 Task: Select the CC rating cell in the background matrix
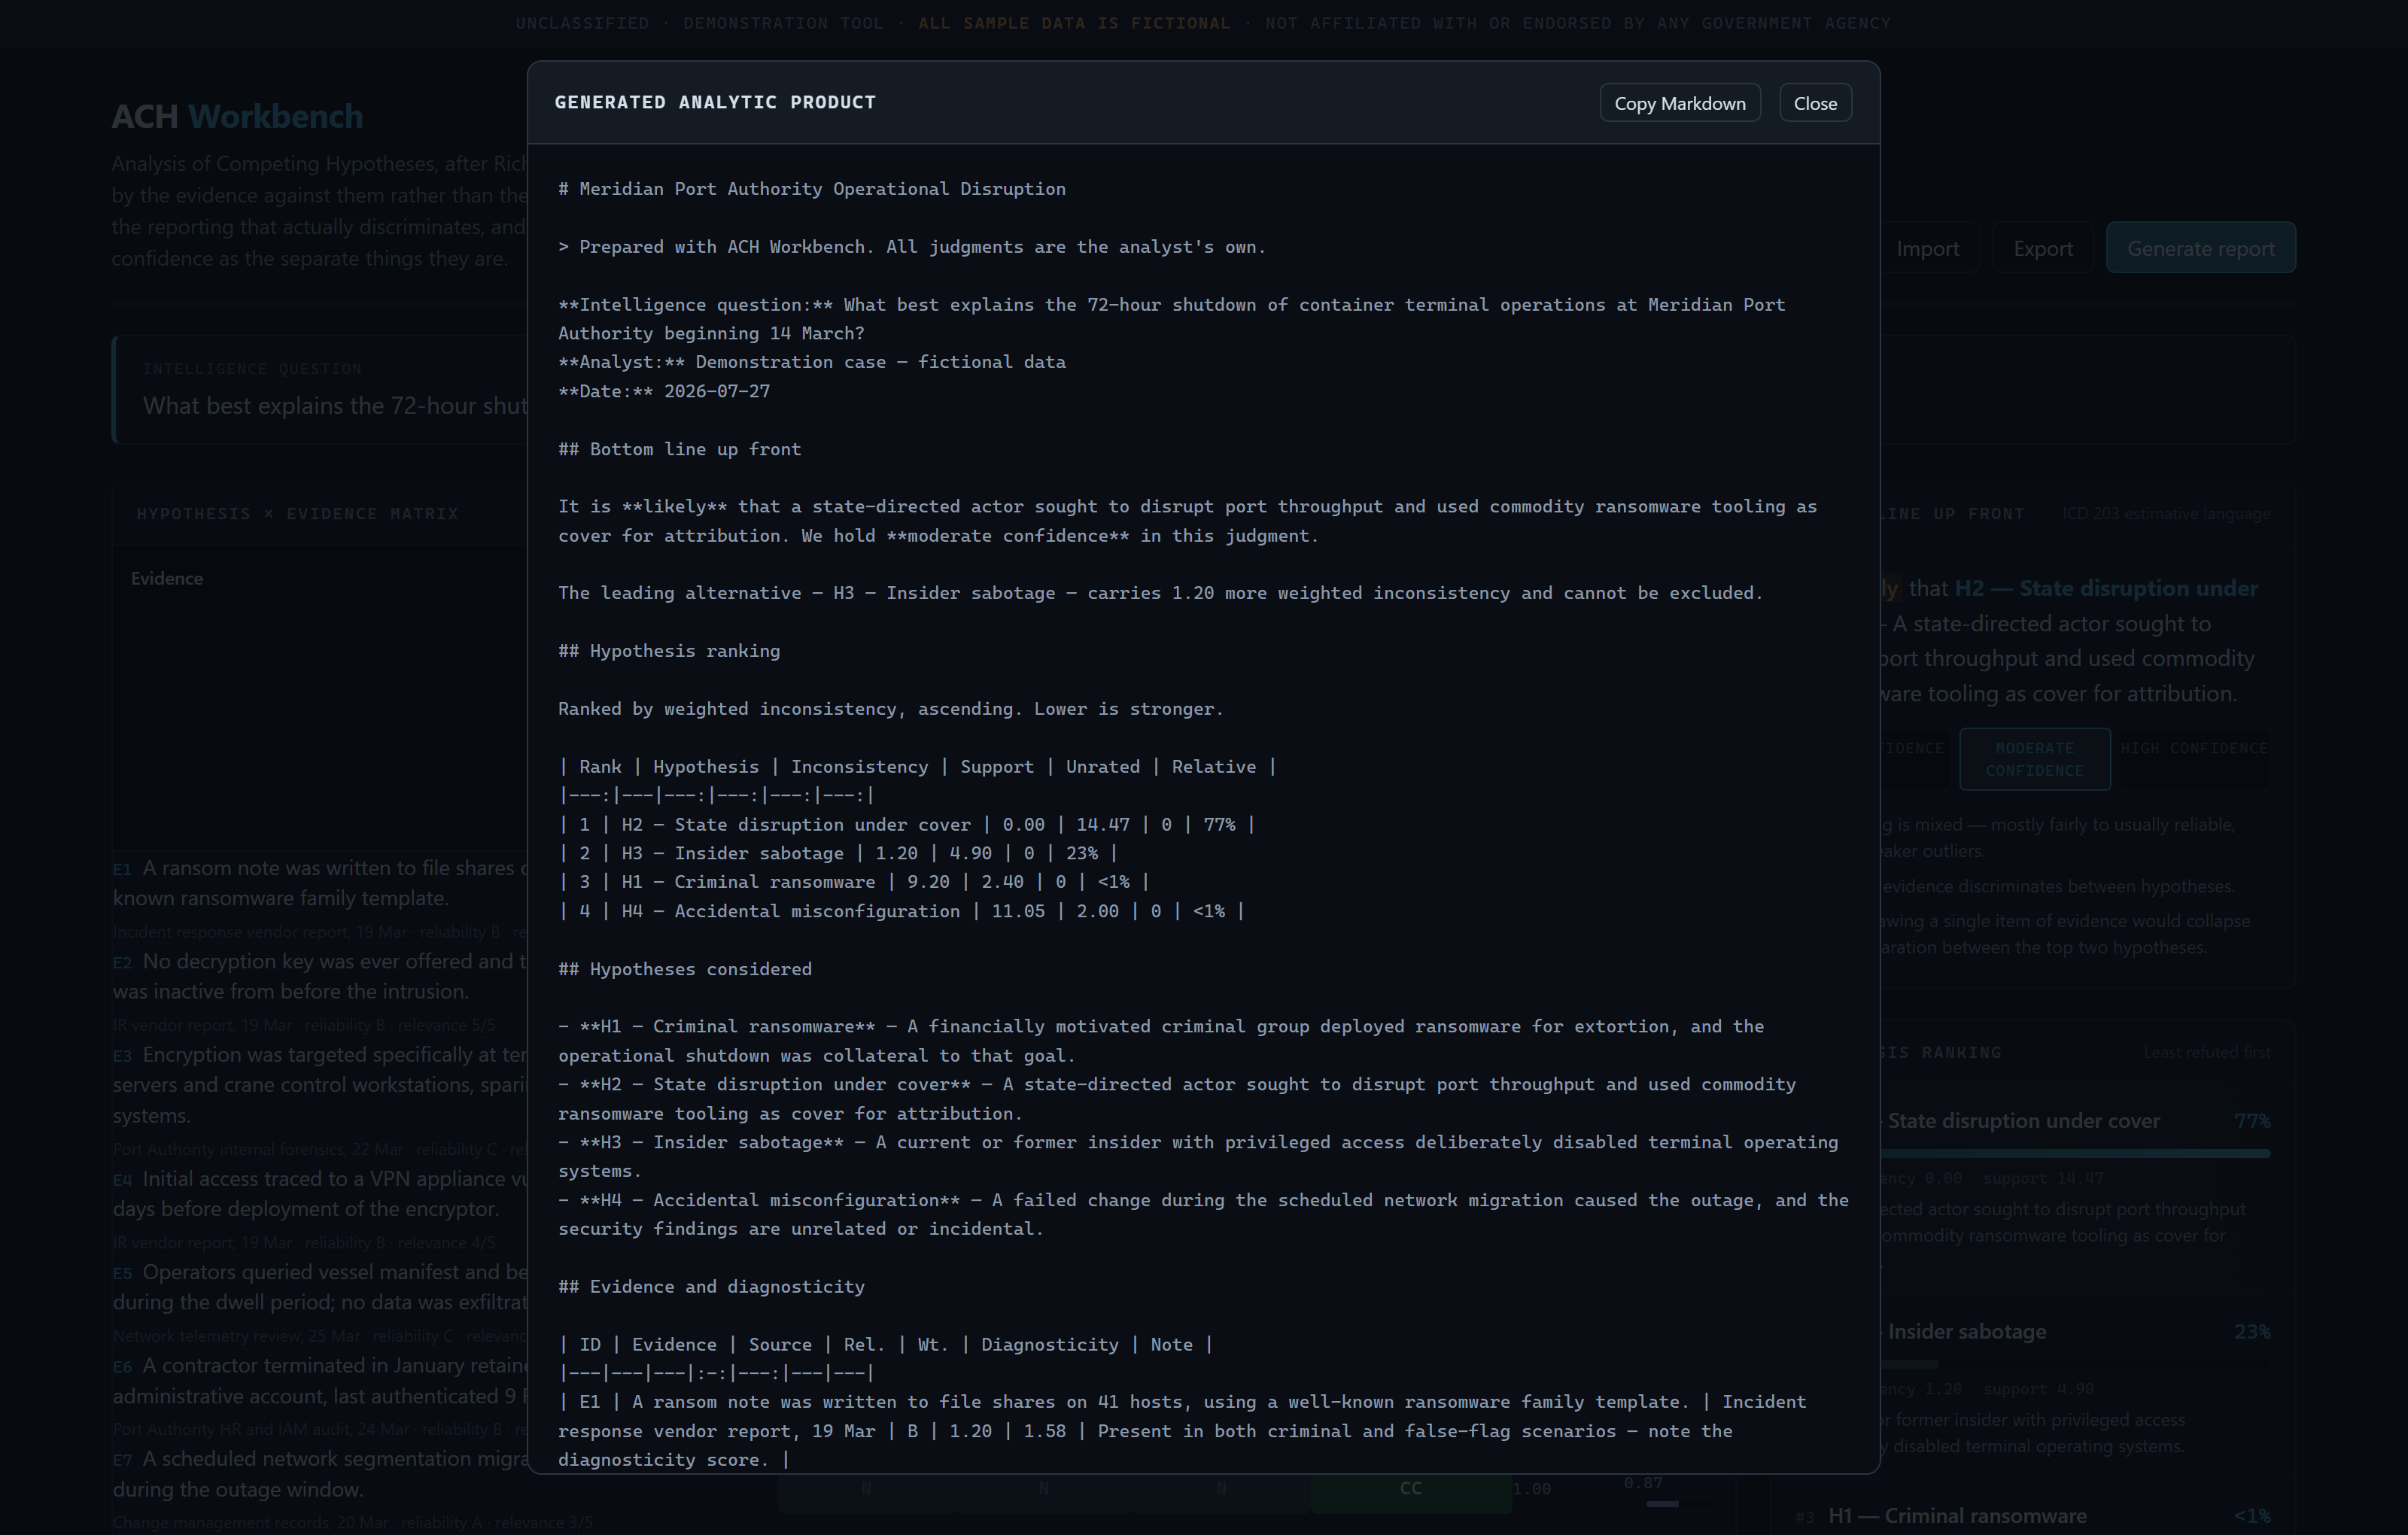click(1410, 1488)
